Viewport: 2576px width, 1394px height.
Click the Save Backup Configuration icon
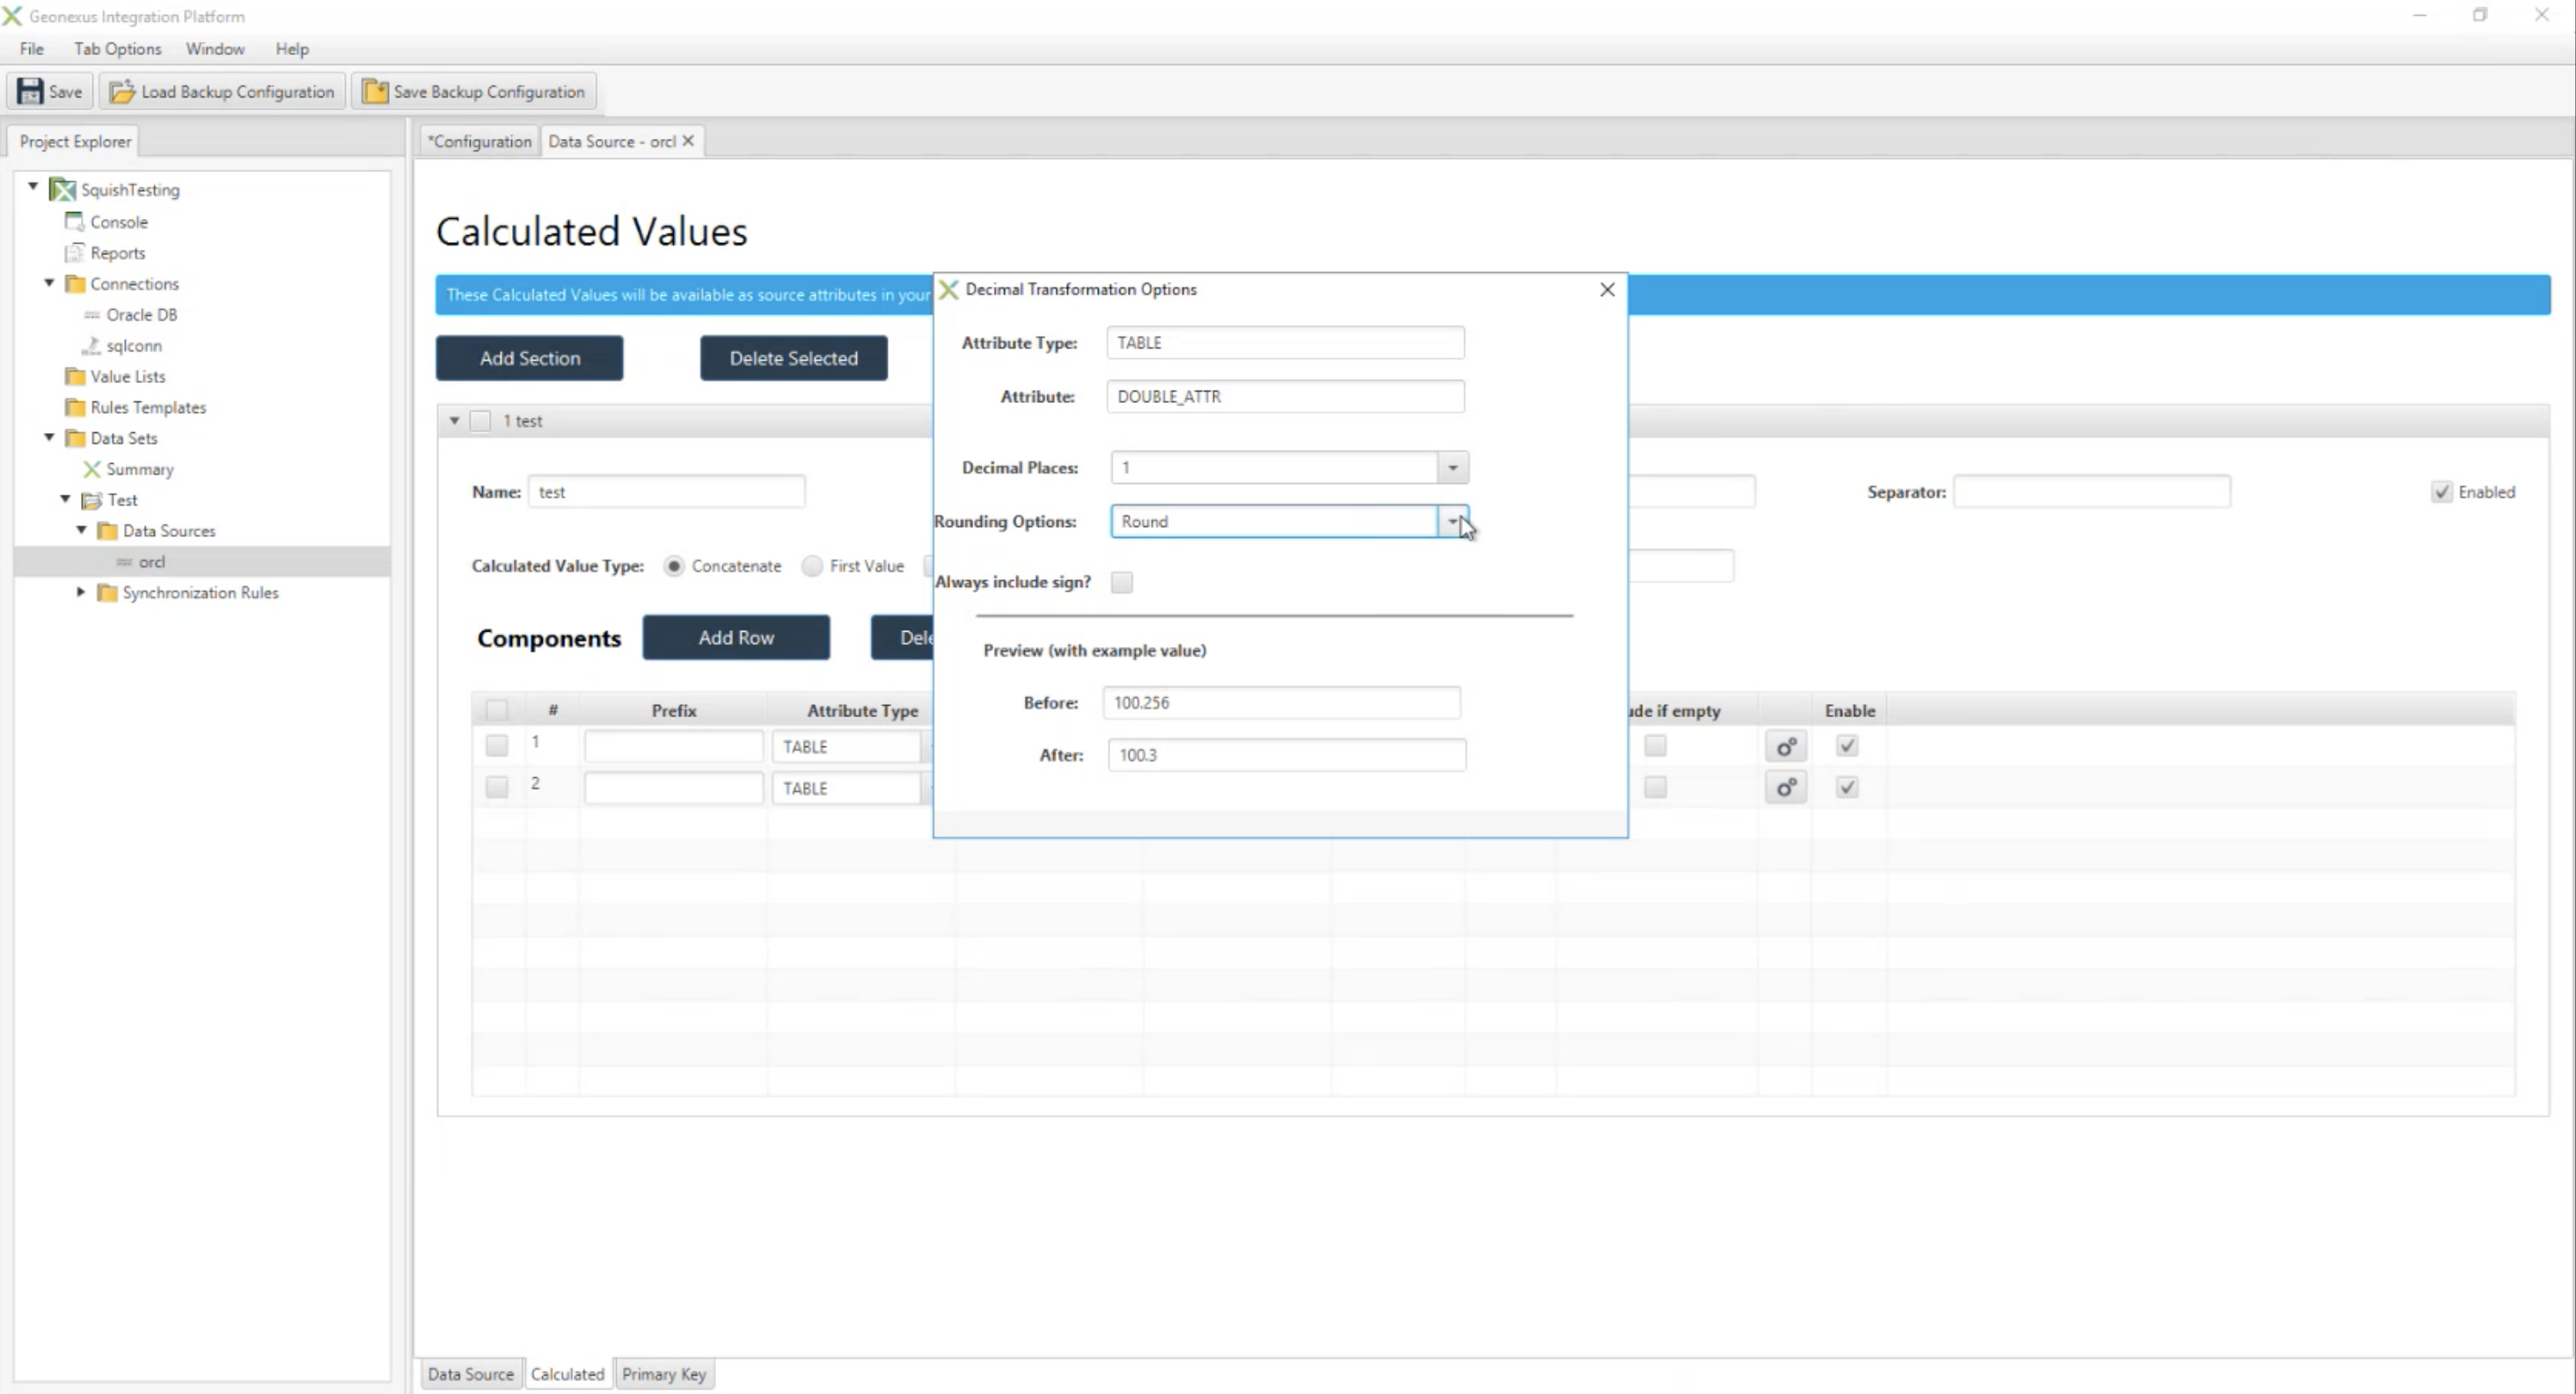tap(375, 91)
